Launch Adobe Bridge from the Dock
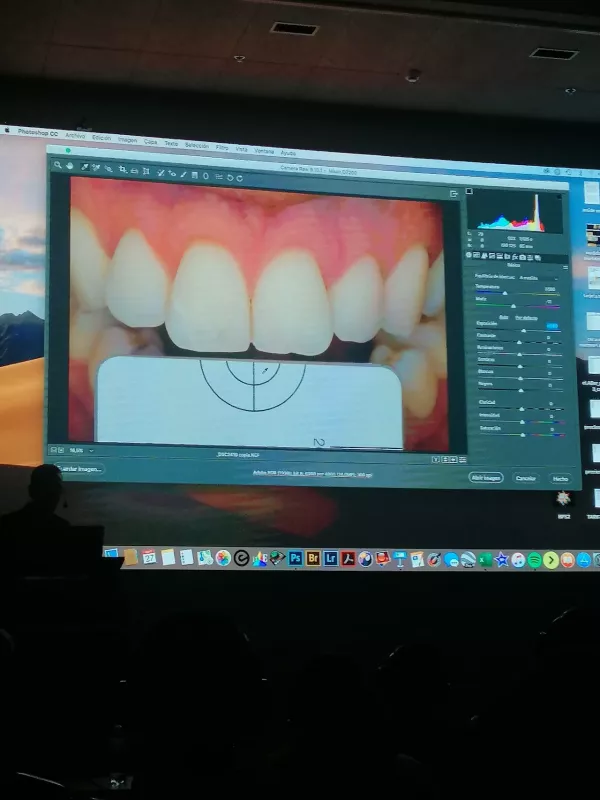This screenshot has width=600, height=800. (x=313, y=558)
